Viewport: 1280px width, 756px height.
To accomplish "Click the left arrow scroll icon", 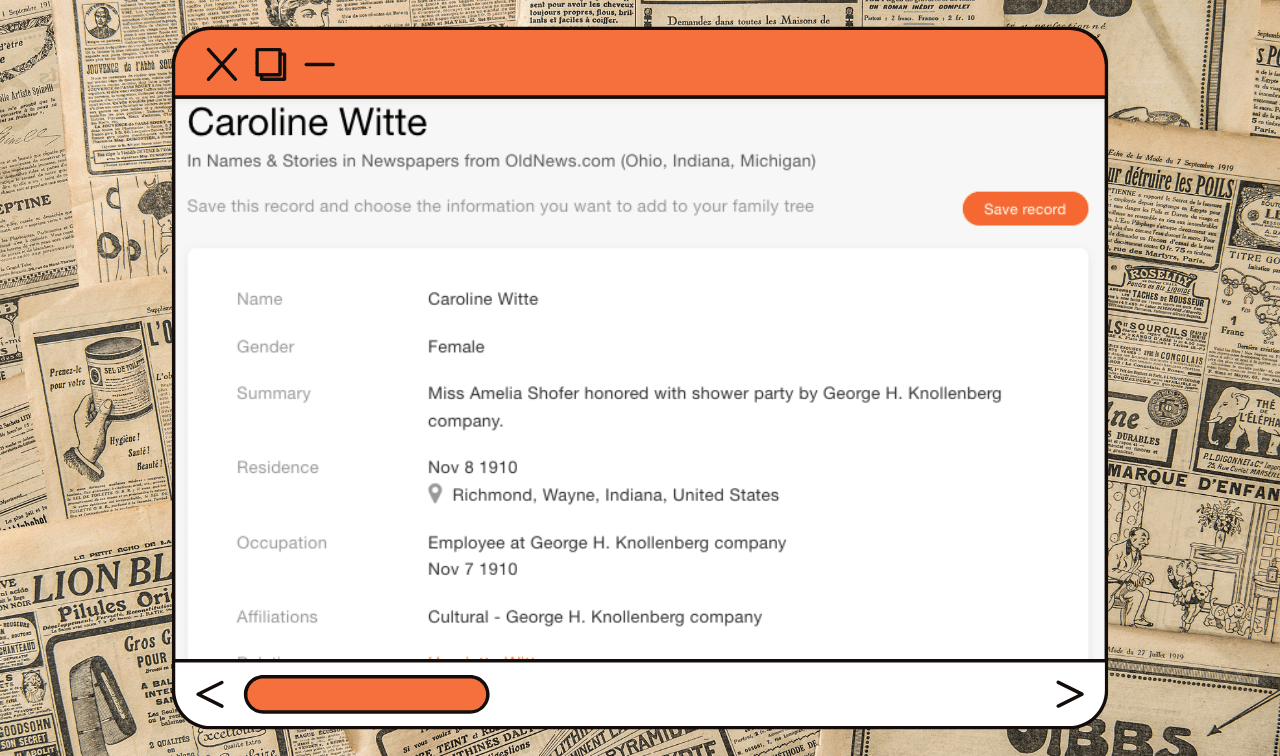I will [x=210, y=694].
